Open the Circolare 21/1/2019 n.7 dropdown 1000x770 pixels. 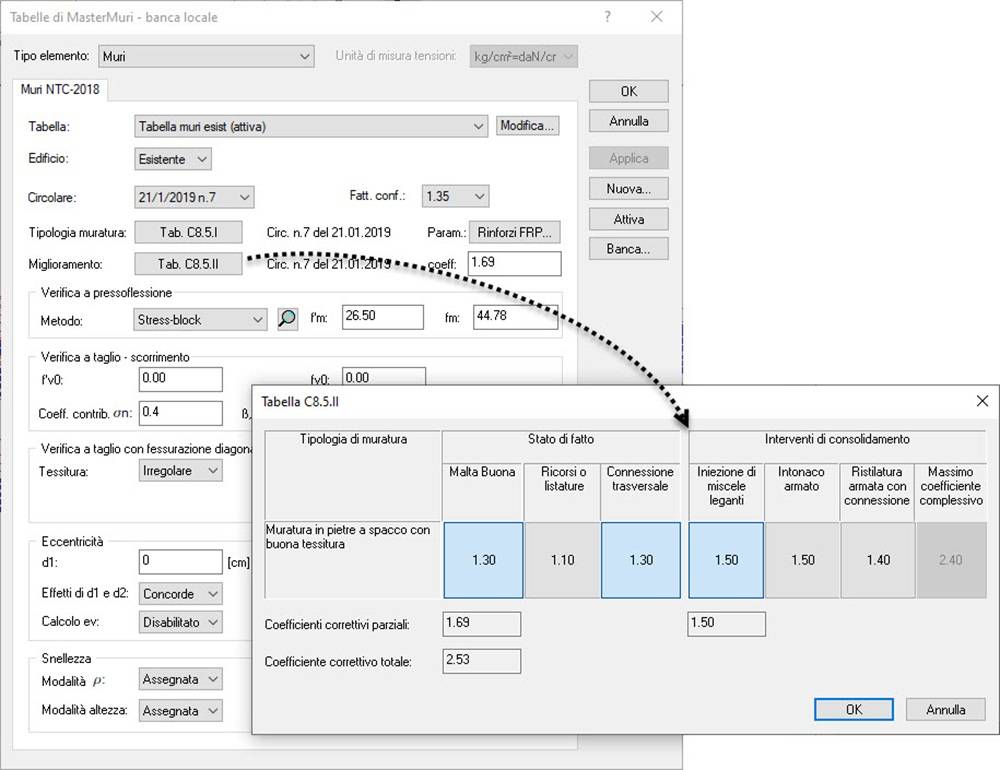click(x=194, y=197)
